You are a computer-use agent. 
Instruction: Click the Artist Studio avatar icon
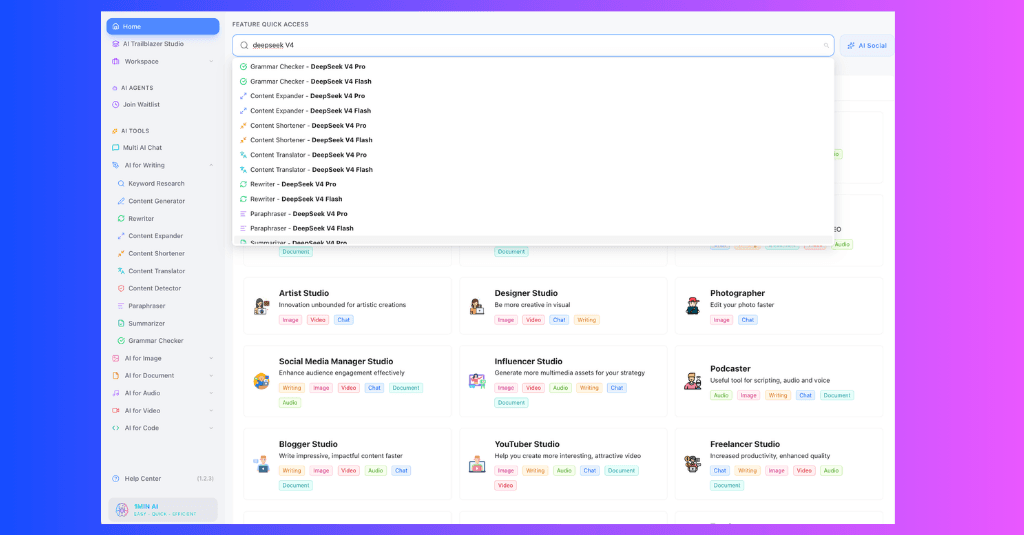(x=262, y=306)
